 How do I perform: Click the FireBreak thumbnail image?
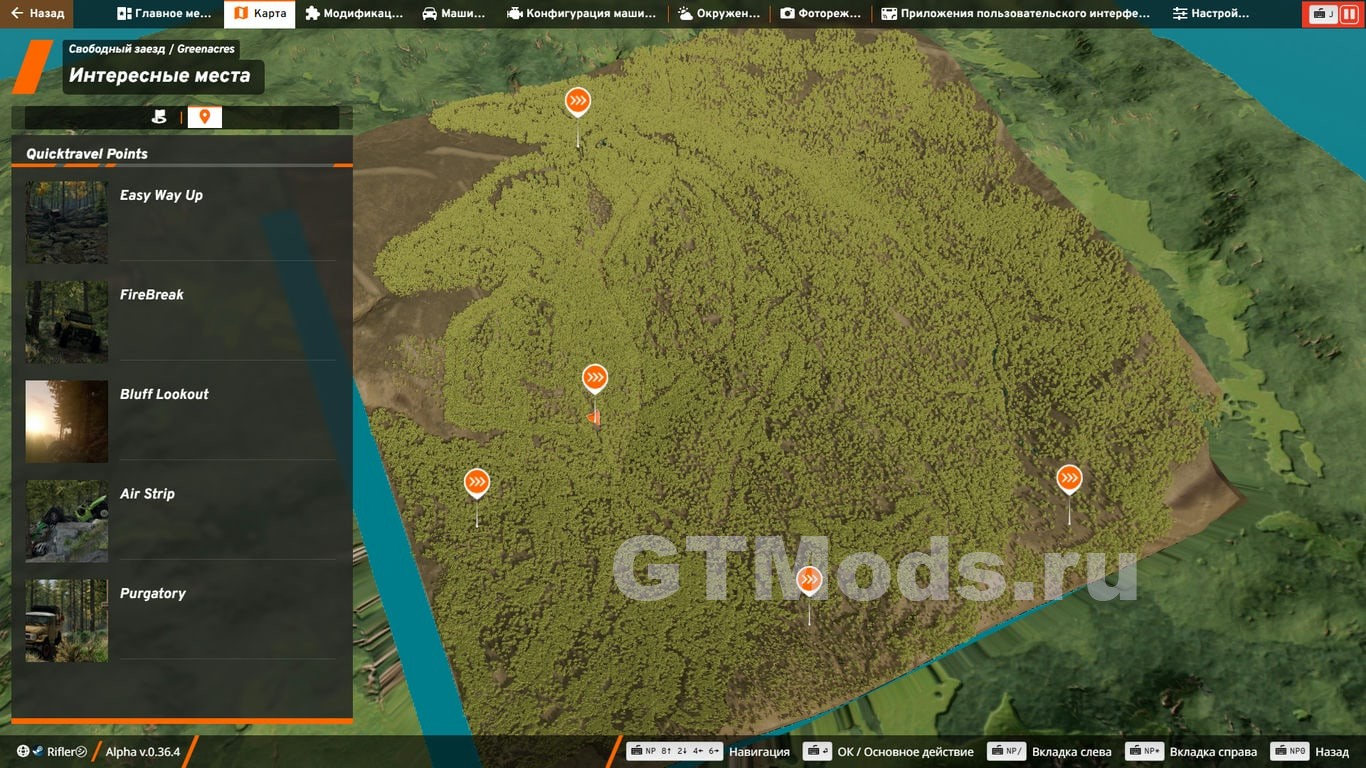[67, 322]
